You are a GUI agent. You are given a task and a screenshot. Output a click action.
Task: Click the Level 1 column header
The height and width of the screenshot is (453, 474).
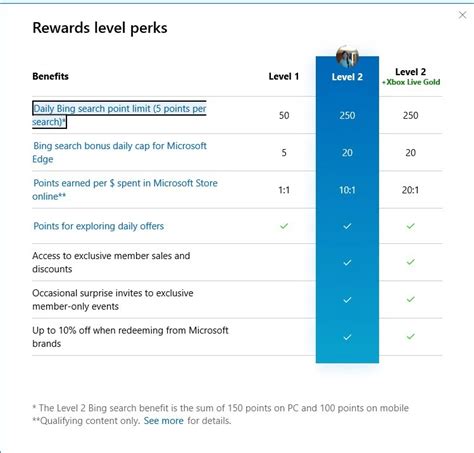click(284, 76)
